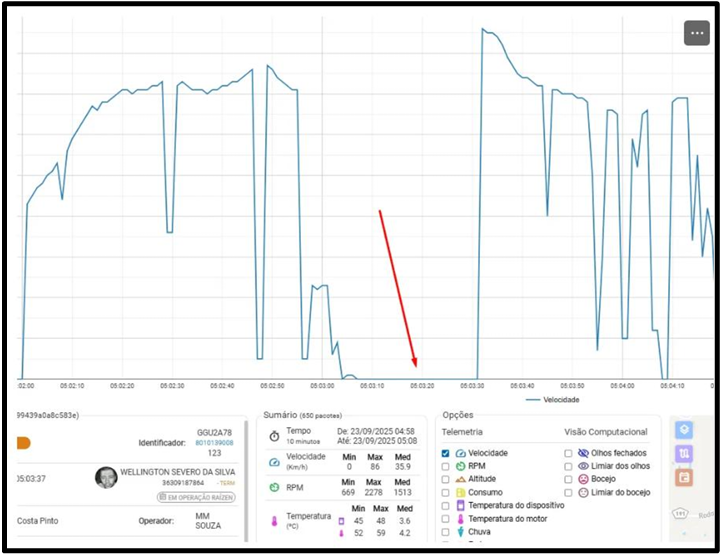Uncheck the Velocidade telemetry checkbox

(x=446, y=453)
